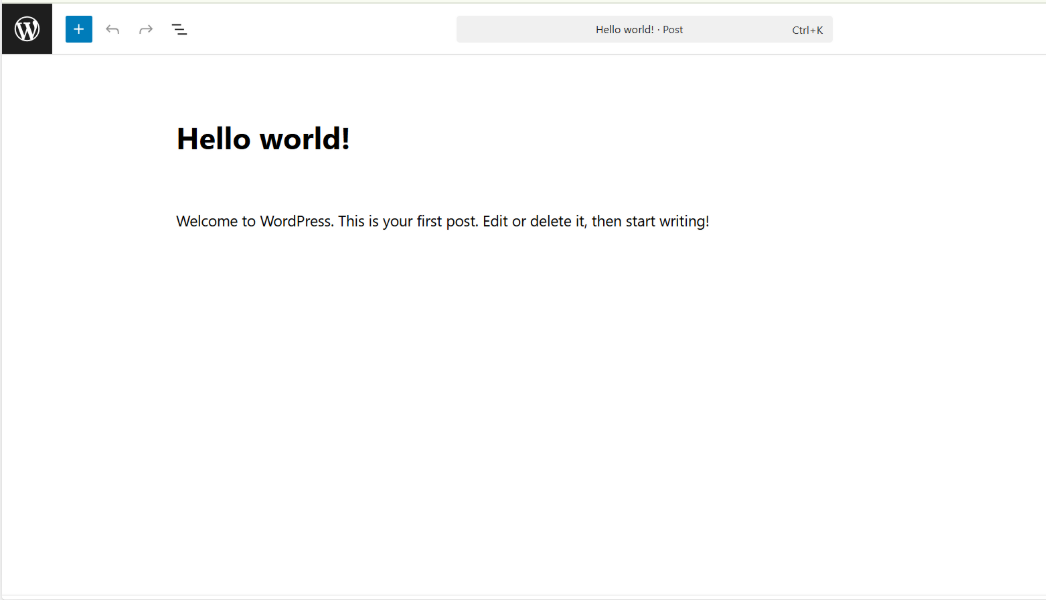The height and width of the screenshot is (600, 1046).
Task: Click the Ctrl+K shortcut hint
Action: (807, 30)
